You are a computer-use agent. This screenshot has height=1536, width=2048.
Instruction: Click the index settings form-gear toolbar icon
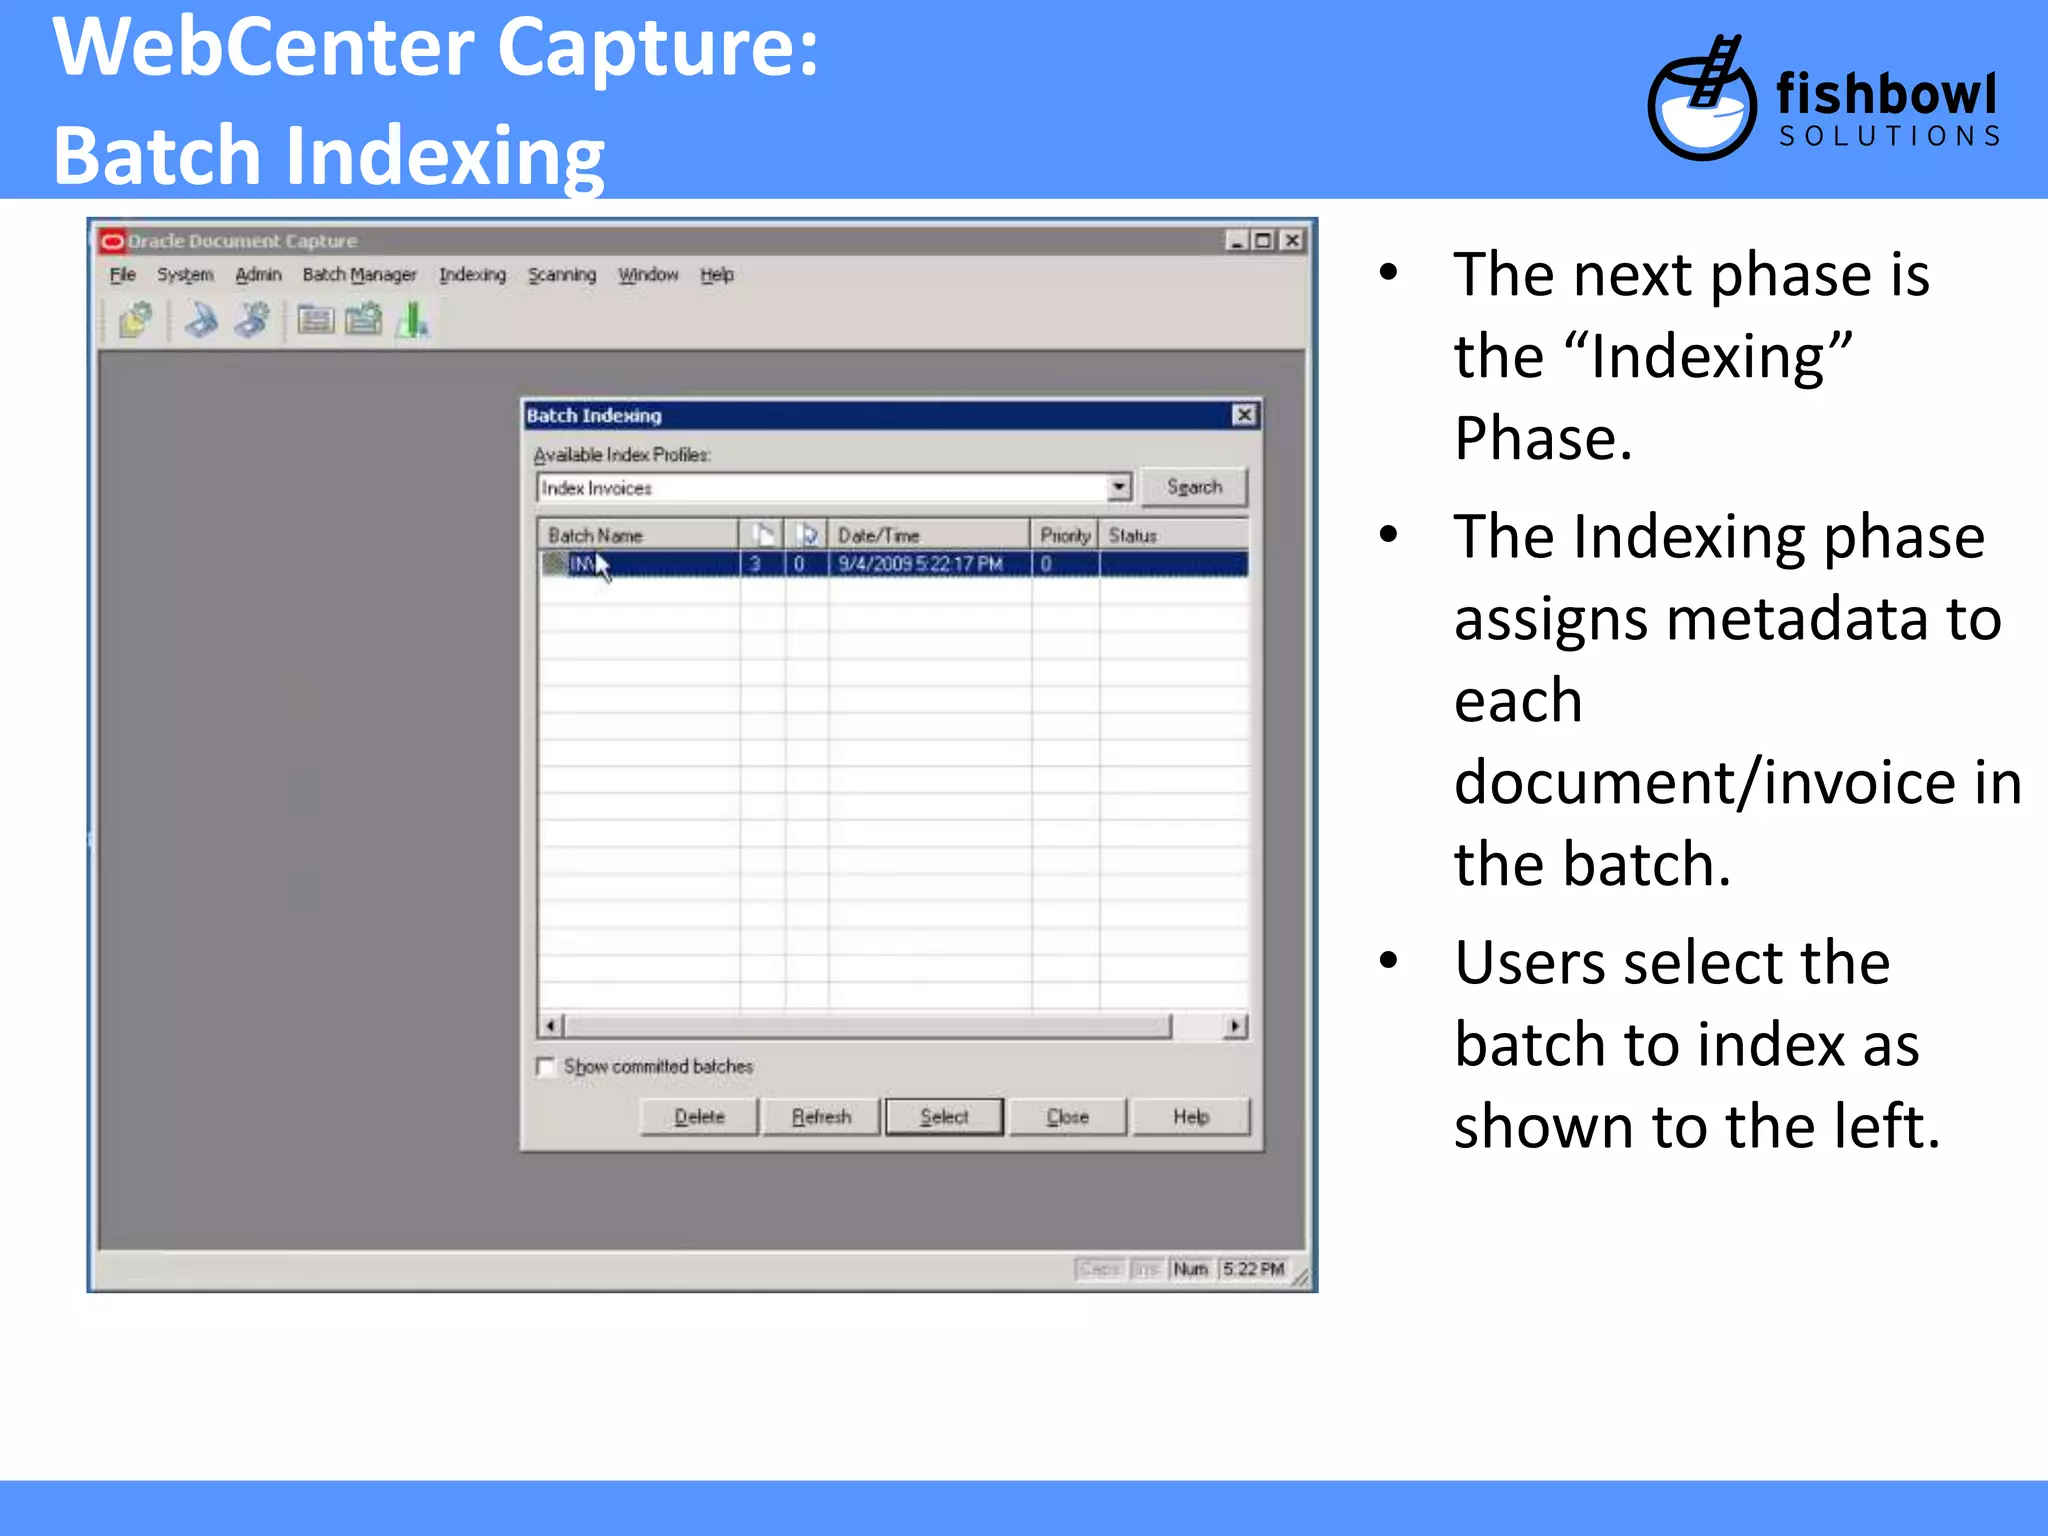coord(363,321)
